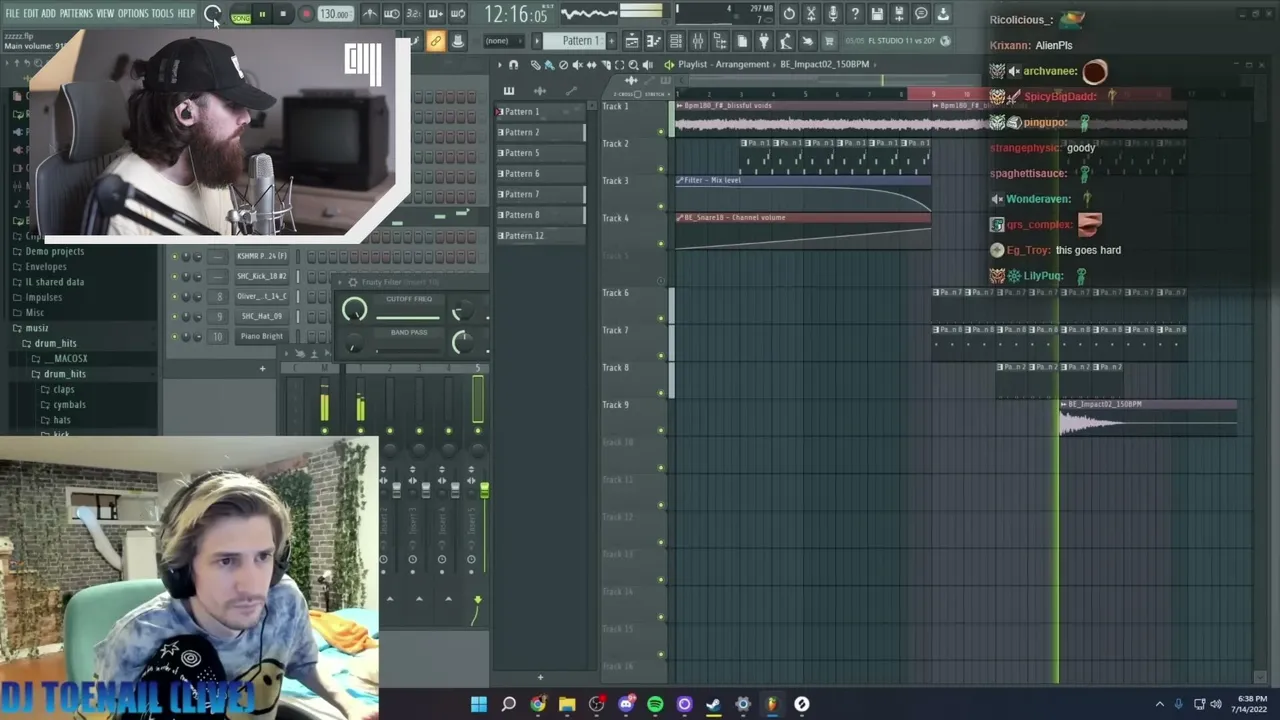Open the Playlist view from the toolbar
The width and height of the screenshot is (1280, 720).
coord(632,41)
